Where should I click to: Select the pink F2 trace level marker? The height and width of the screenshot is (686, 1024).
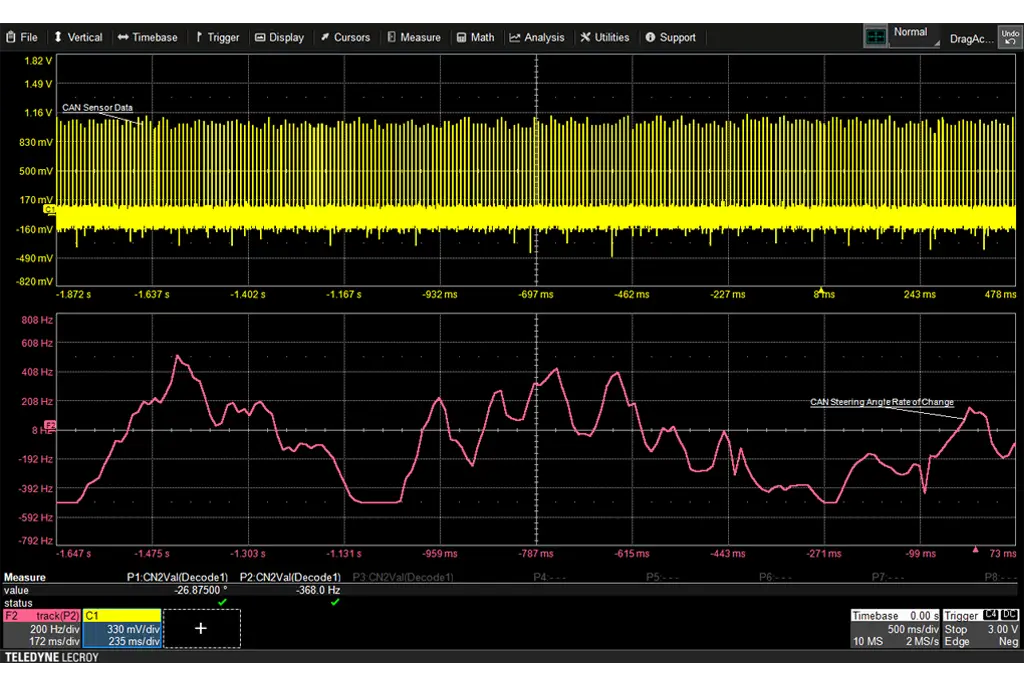click(x=50, y=425)
